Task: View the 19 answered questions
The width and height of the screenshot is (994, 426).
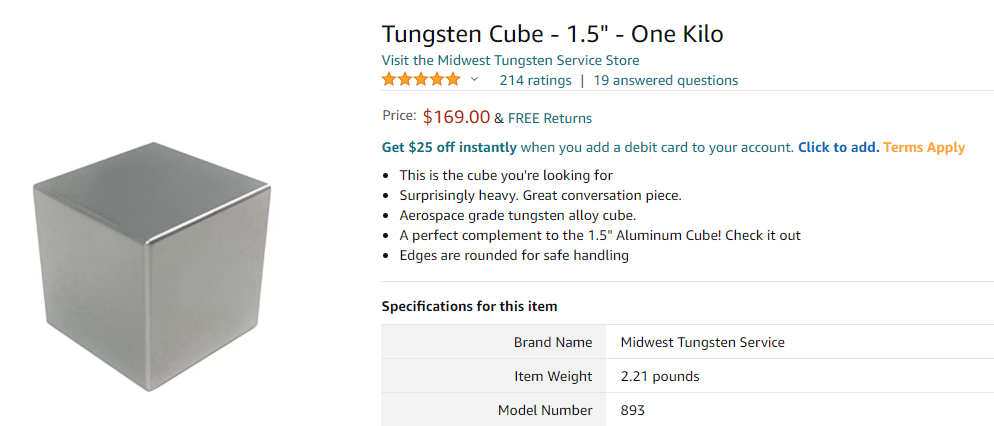Action: pos(665,80)
